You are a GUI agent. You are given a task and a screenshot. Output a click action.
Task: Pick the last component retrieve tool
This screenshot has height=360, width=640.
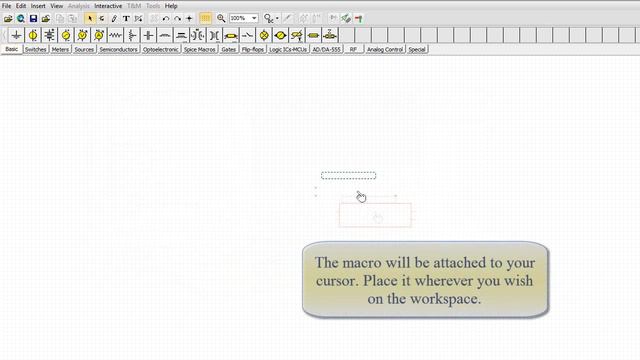pos(102,18)
